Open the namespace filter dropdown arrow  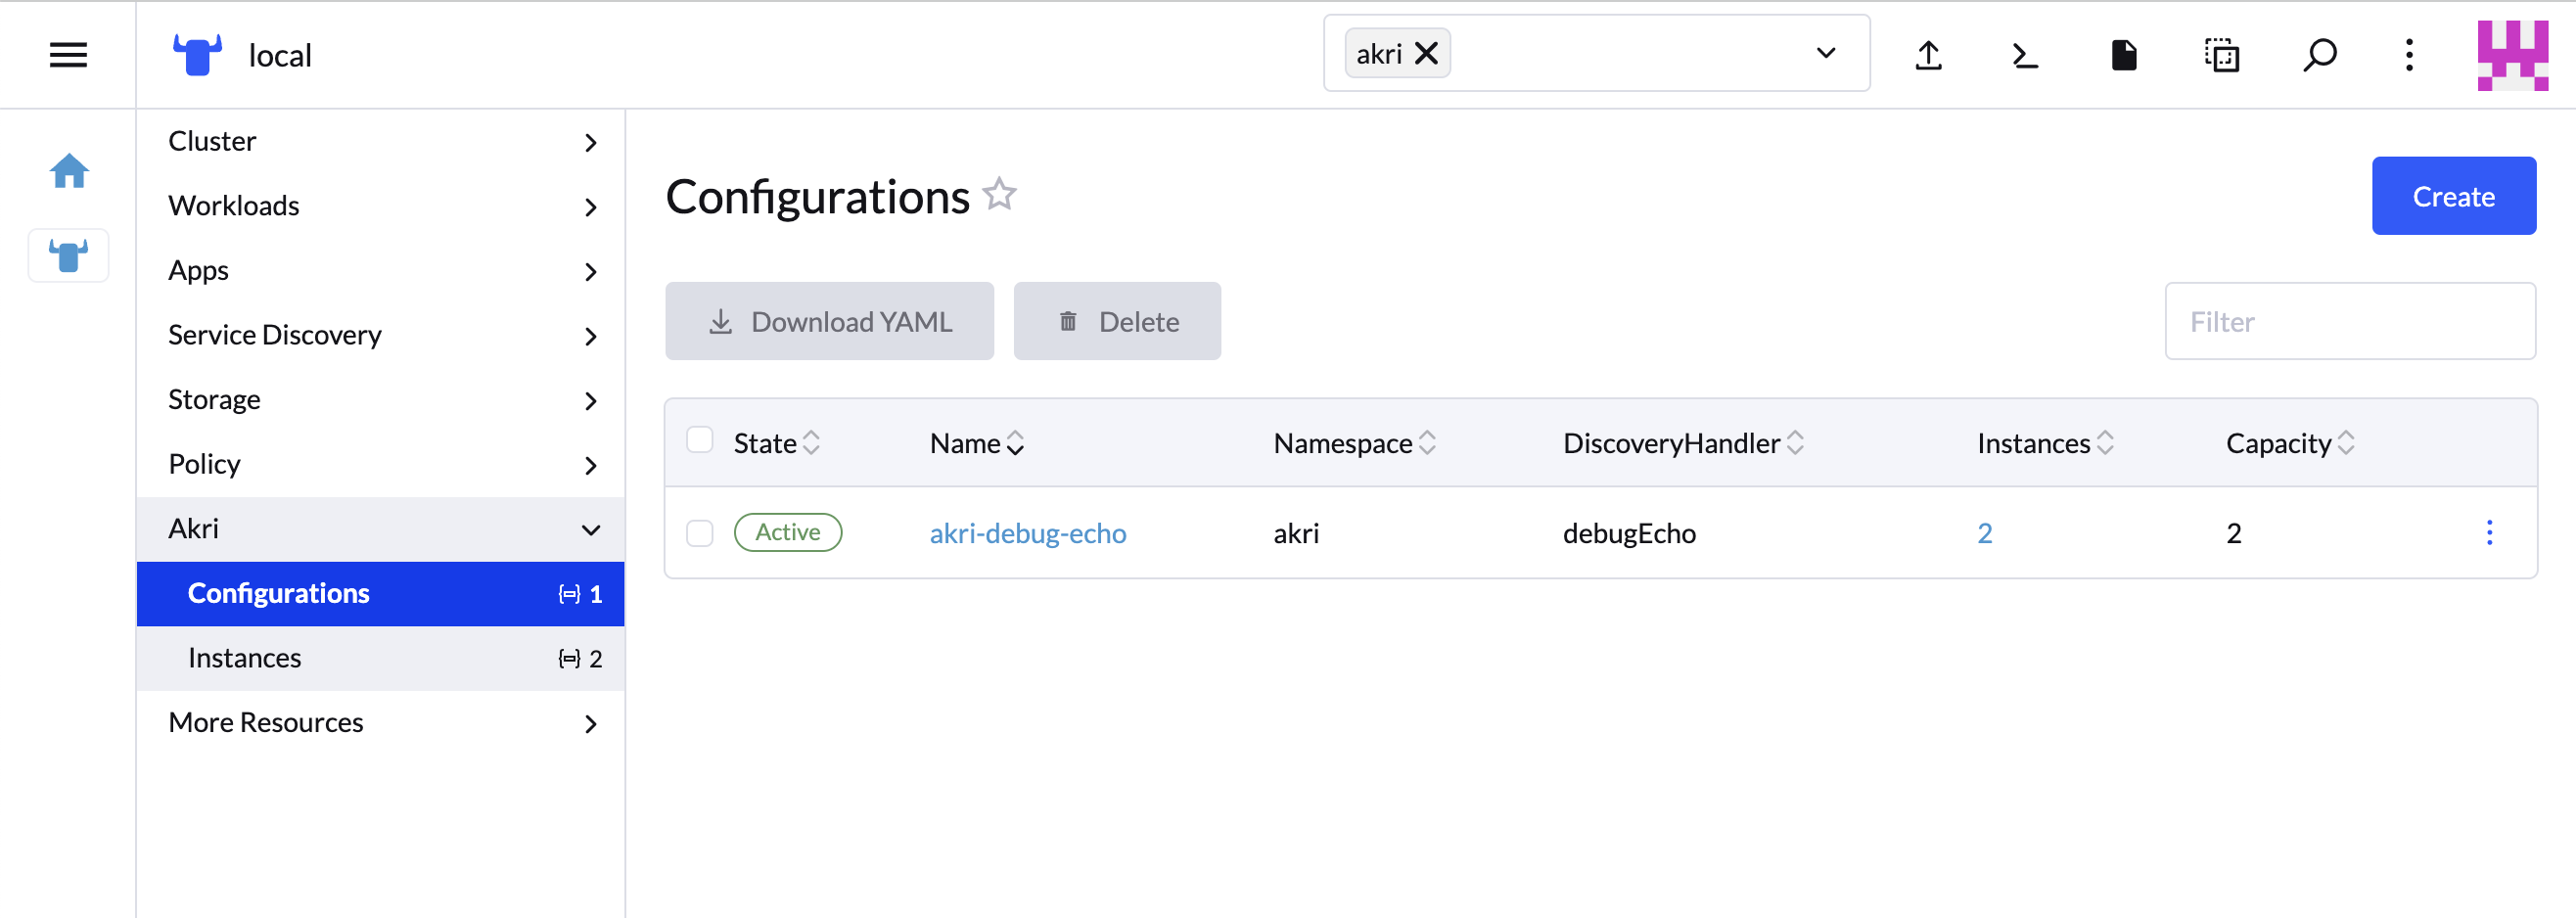(x=1825, y=53)
